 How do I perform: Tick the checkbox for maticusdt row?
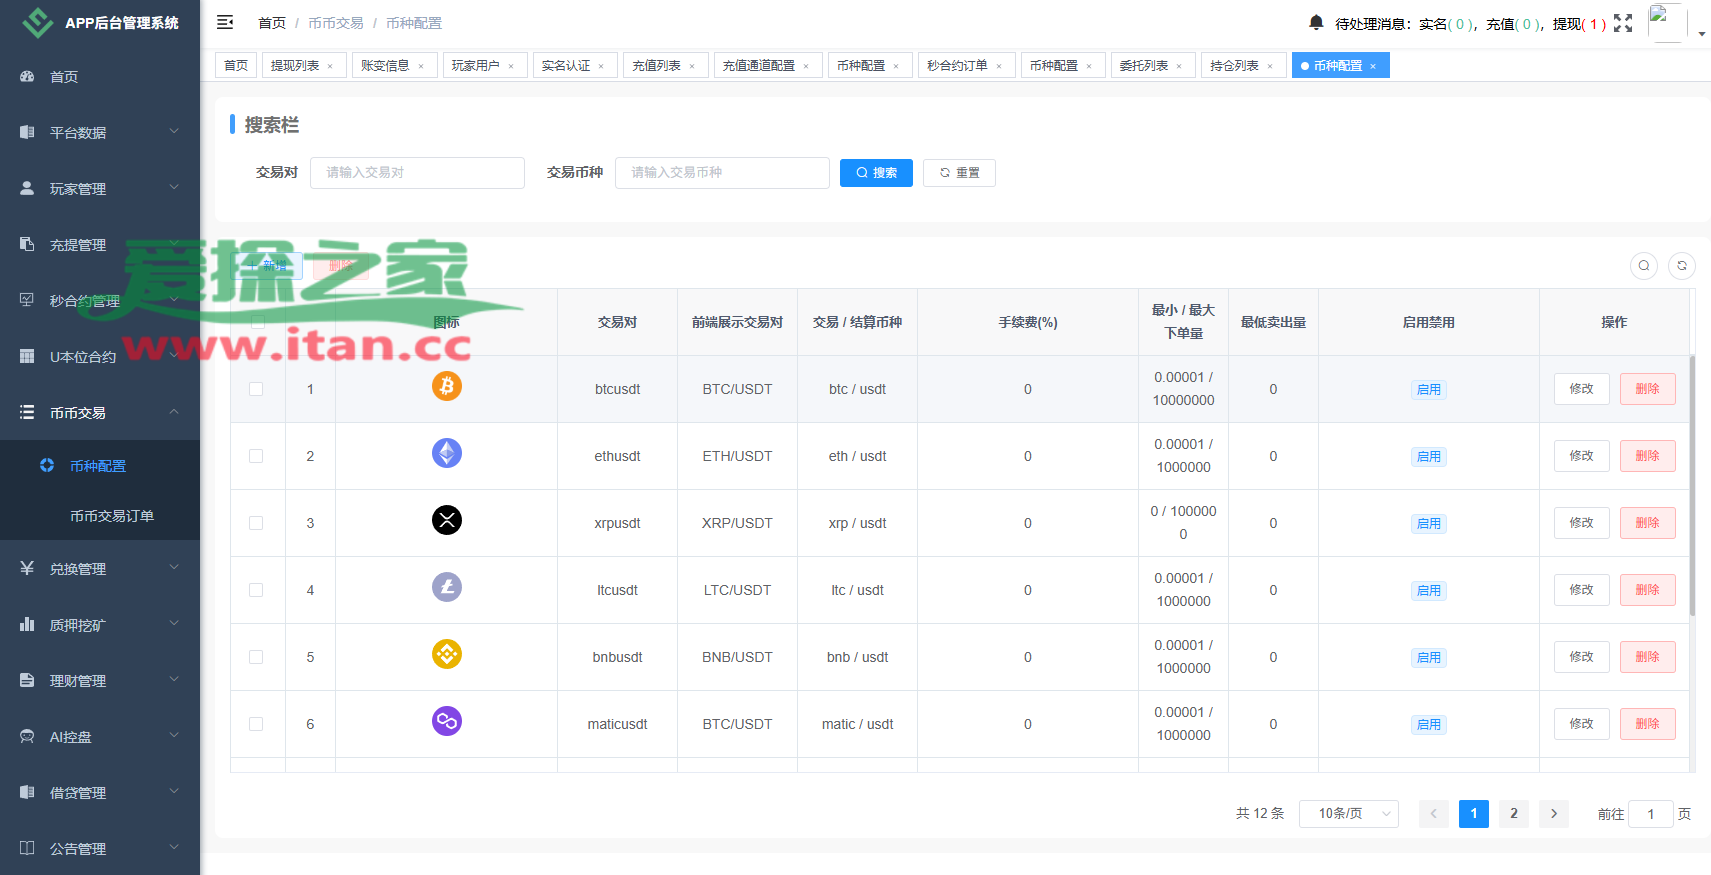pyautogui.click(x=256, y=724)
